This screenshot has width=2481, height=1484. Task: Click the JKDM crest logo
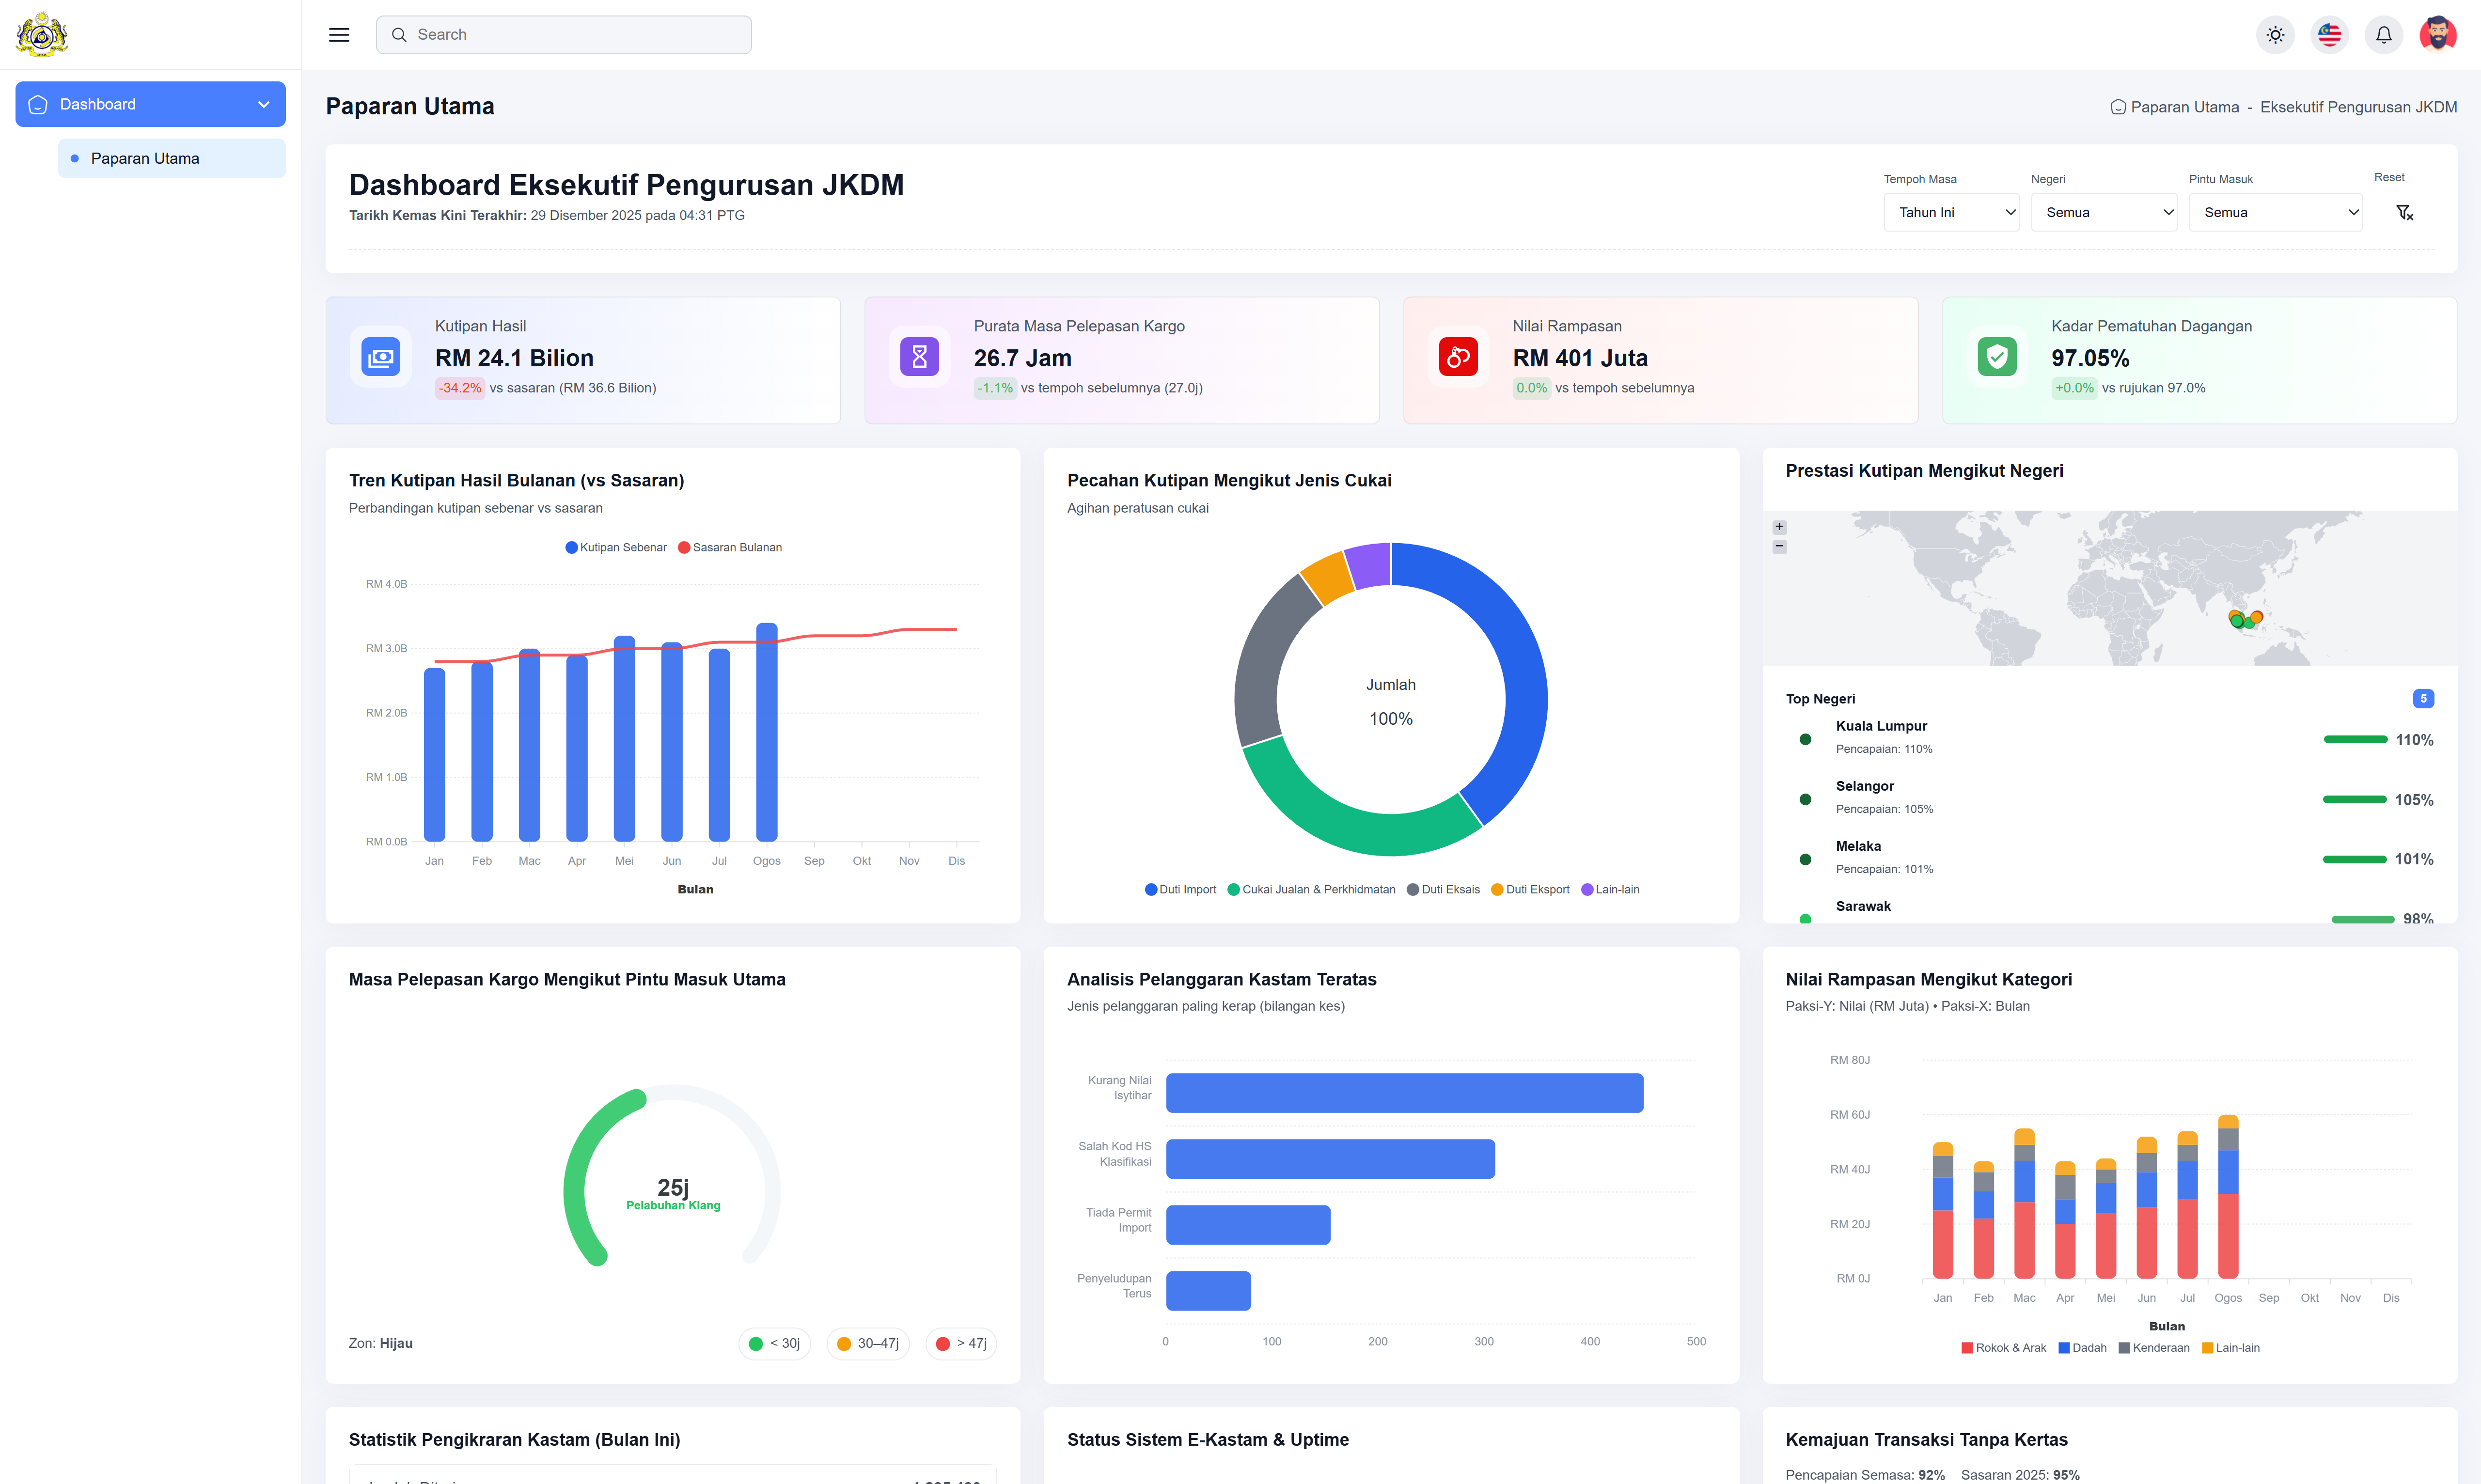click(x=42, y=35)
